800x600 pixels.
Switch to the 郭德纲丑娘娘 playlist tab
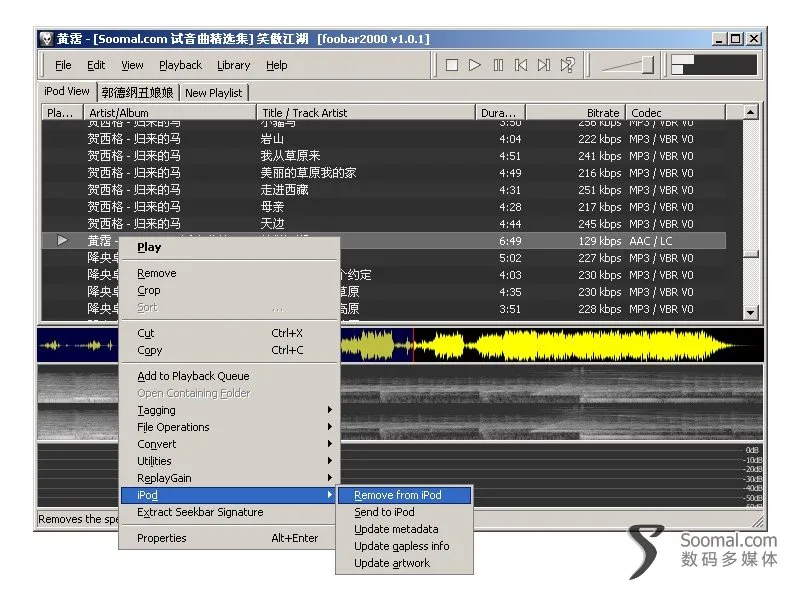click(138, 92)
